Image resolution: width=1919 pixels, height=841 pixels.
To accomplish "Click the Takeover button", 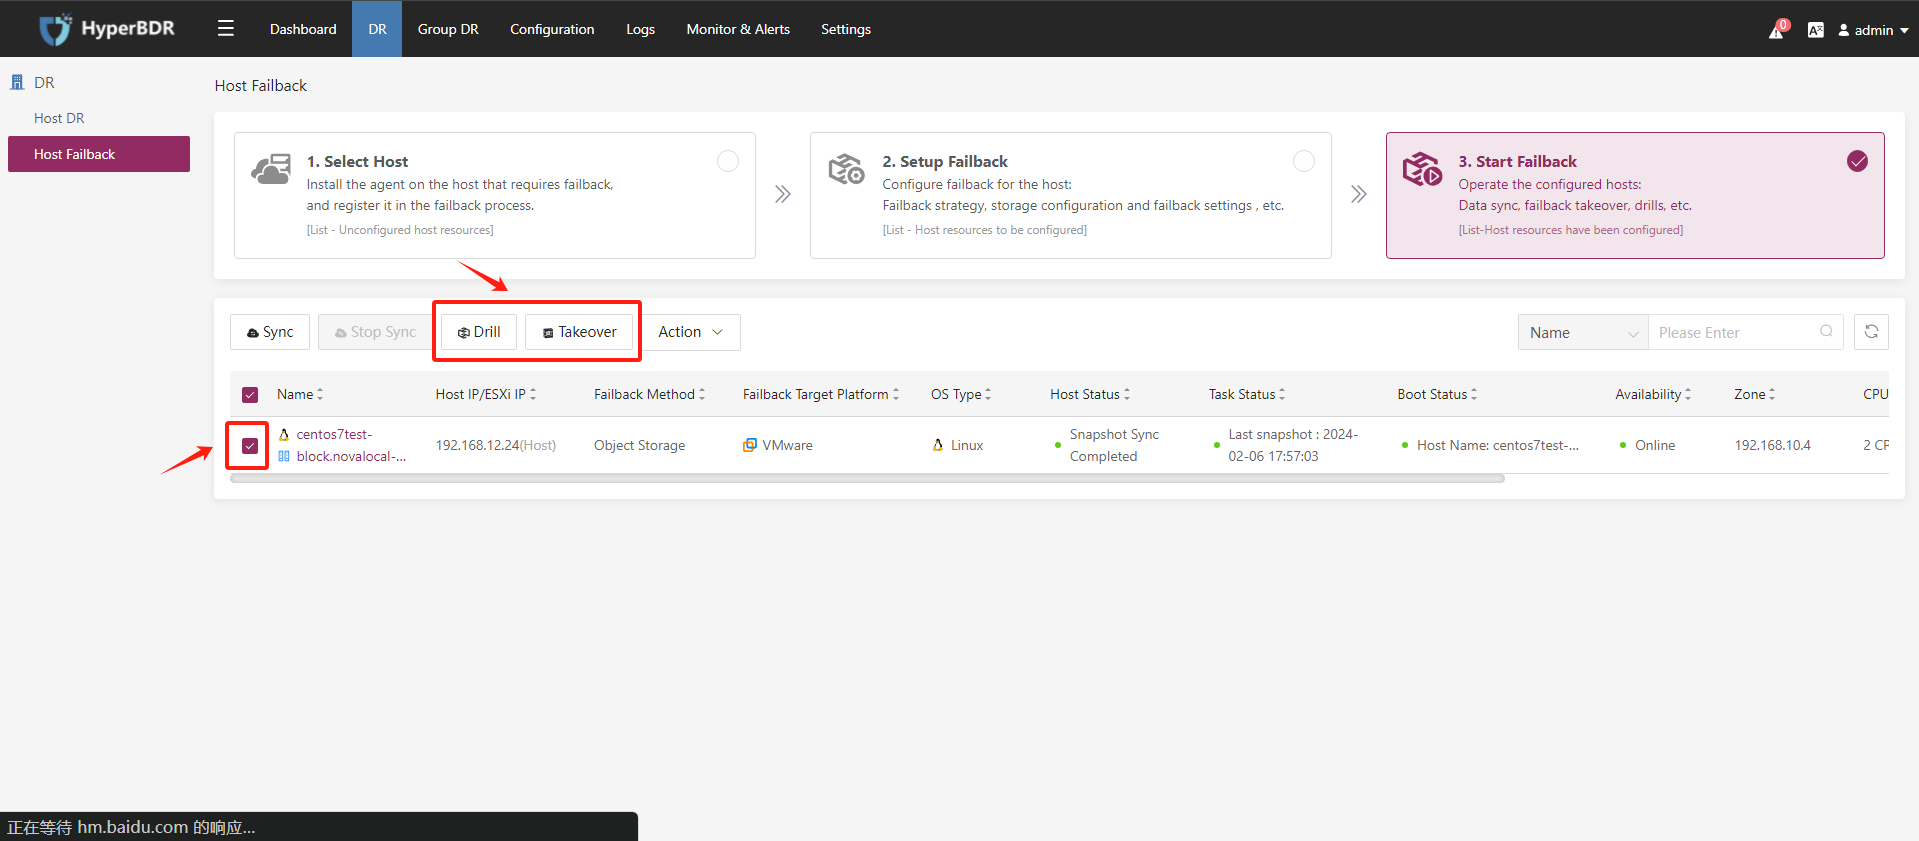I will 579,332.
